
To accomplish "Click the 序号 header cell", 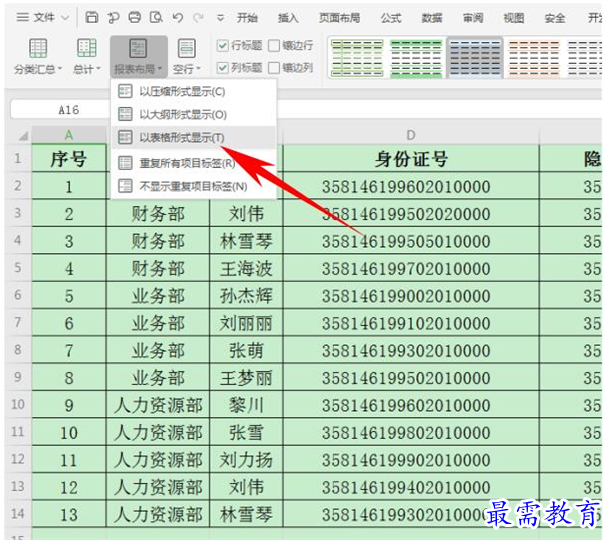I will (69, 159).
